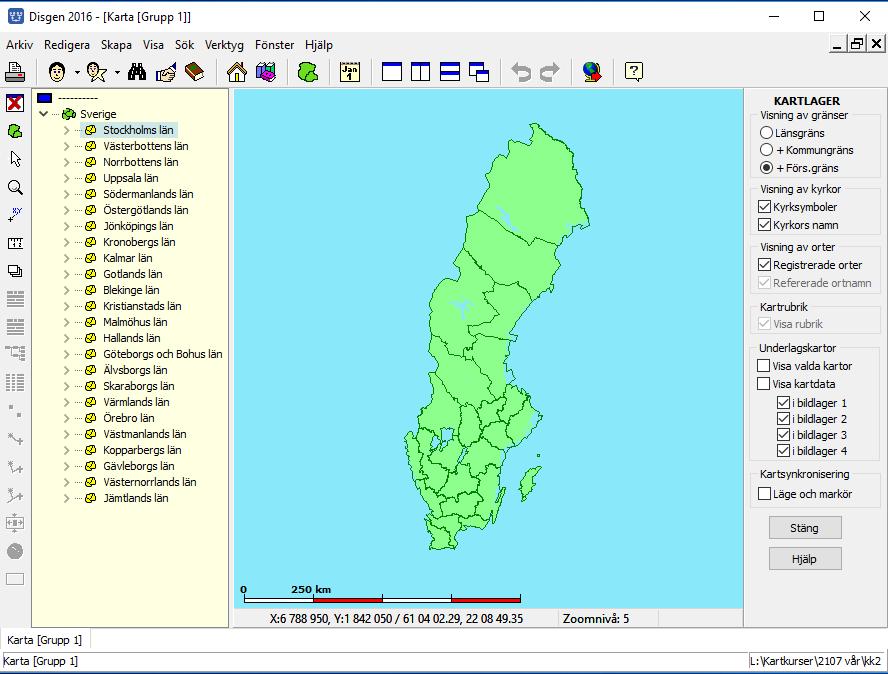Select Kalmar län in the tree

point(127,258)
